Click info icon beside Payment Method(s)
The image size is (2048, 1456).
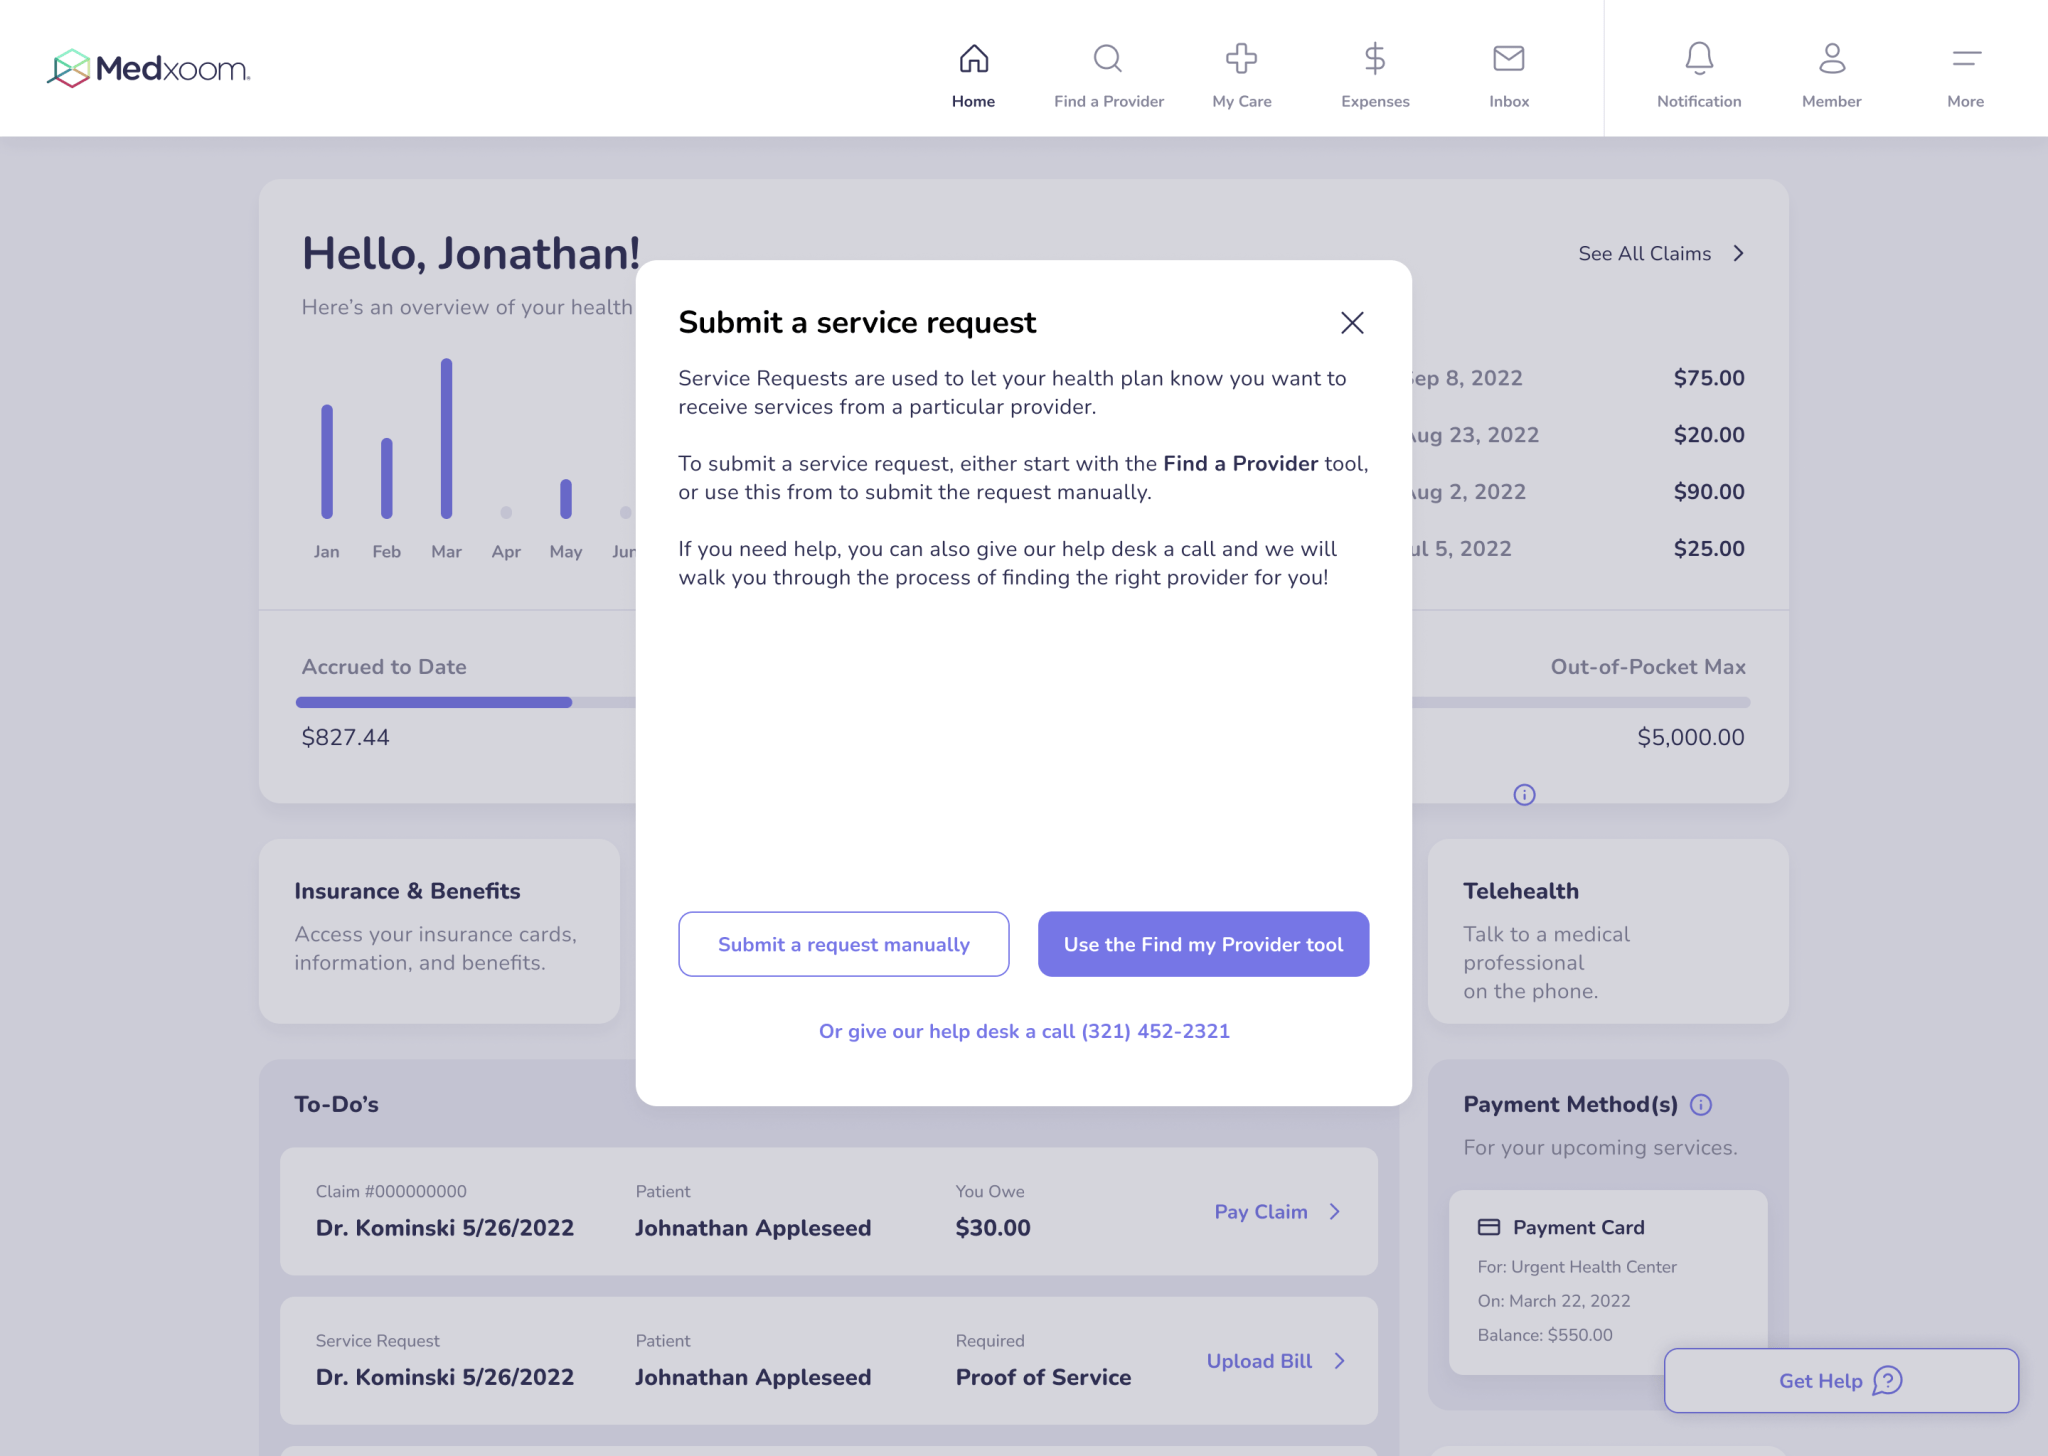click(x=1701, y=1105)
